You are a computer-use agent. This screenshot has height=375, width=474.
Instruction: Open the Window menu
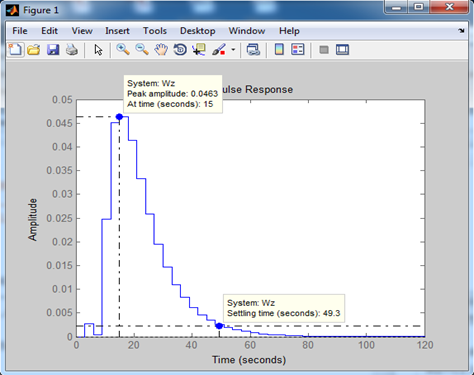[247, 31]
